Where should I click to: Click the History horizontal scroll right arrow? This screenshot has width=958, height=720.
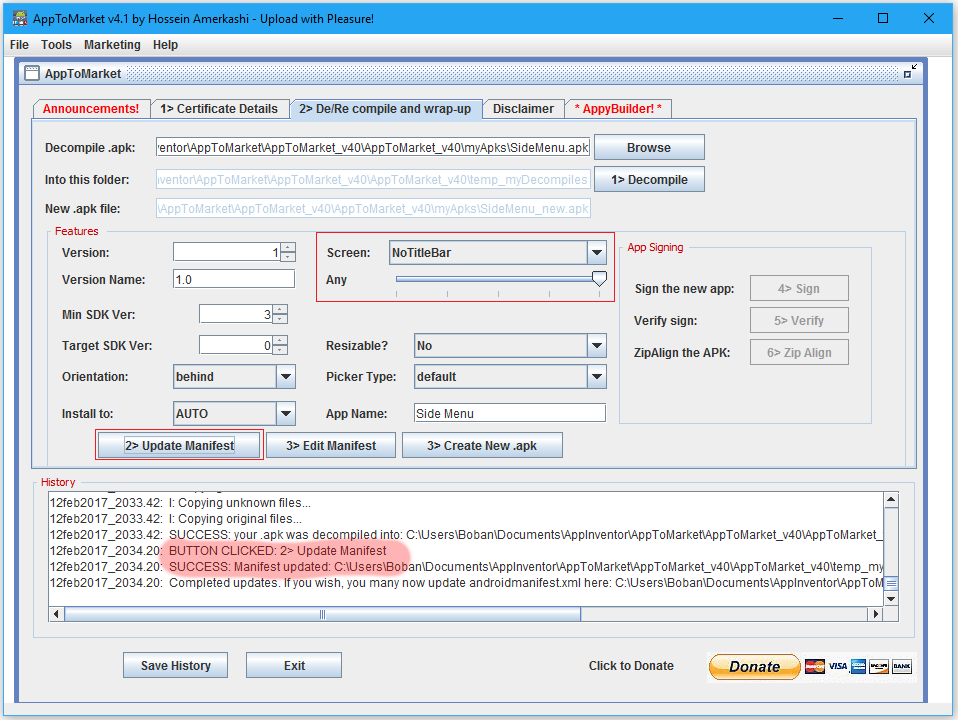[876, 614]
